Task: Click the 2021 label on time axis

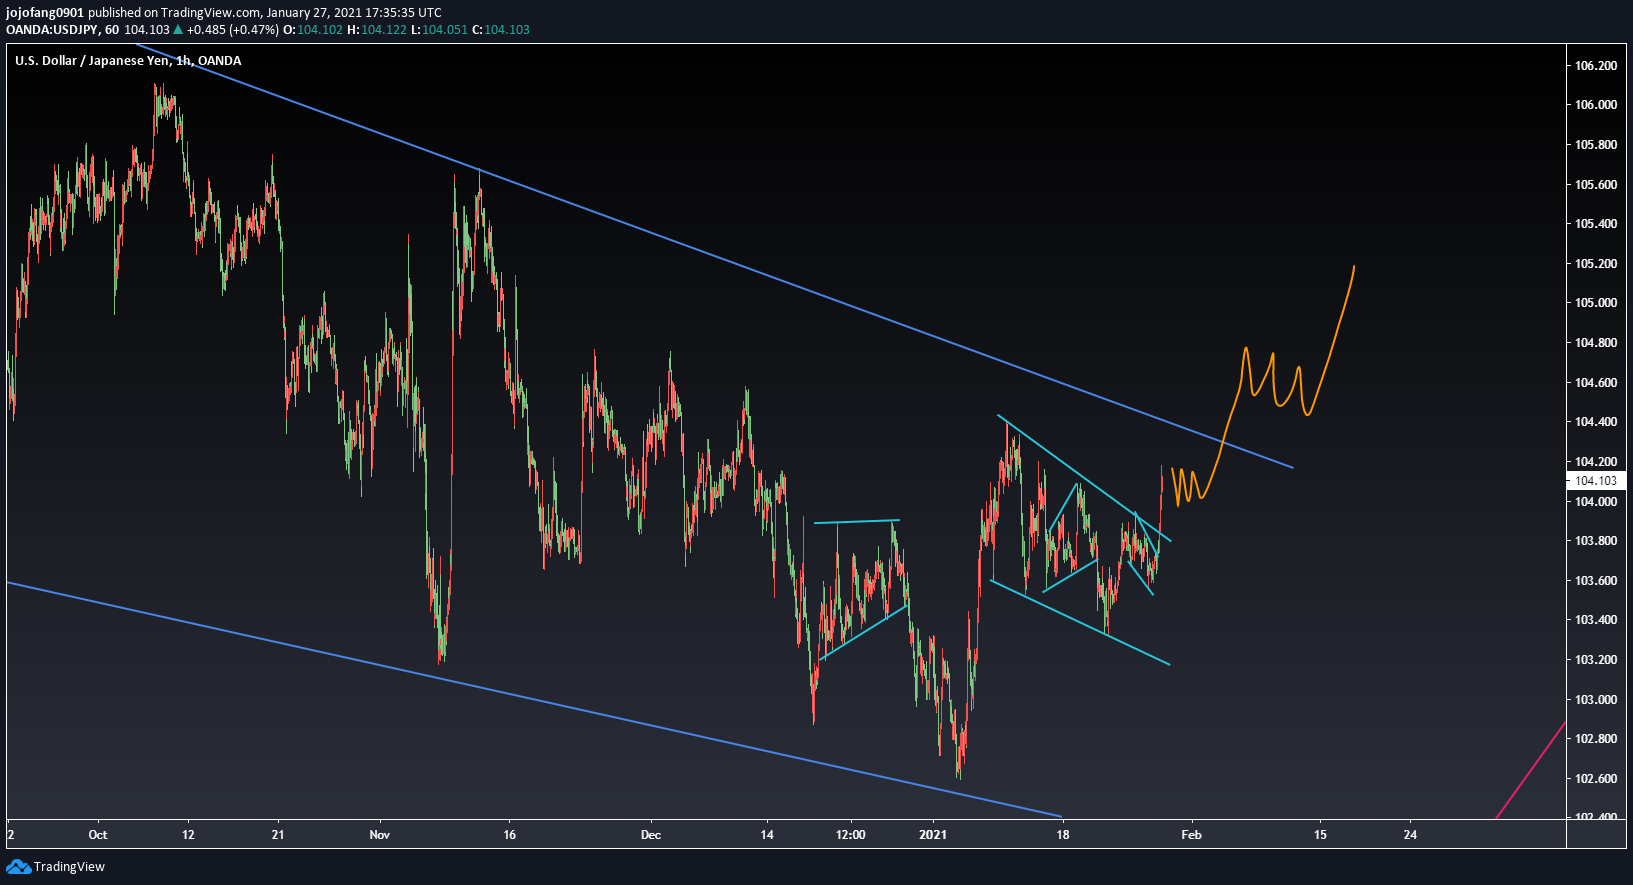Action: click(x=933, y=835)
